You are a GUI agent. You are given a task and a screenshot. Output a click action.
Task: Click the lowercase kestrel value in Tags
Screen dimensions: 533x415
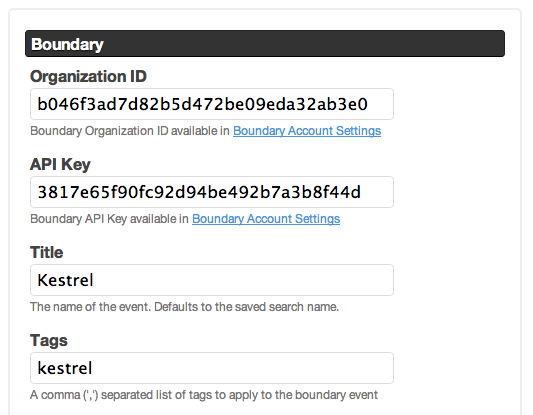(65, 368)
